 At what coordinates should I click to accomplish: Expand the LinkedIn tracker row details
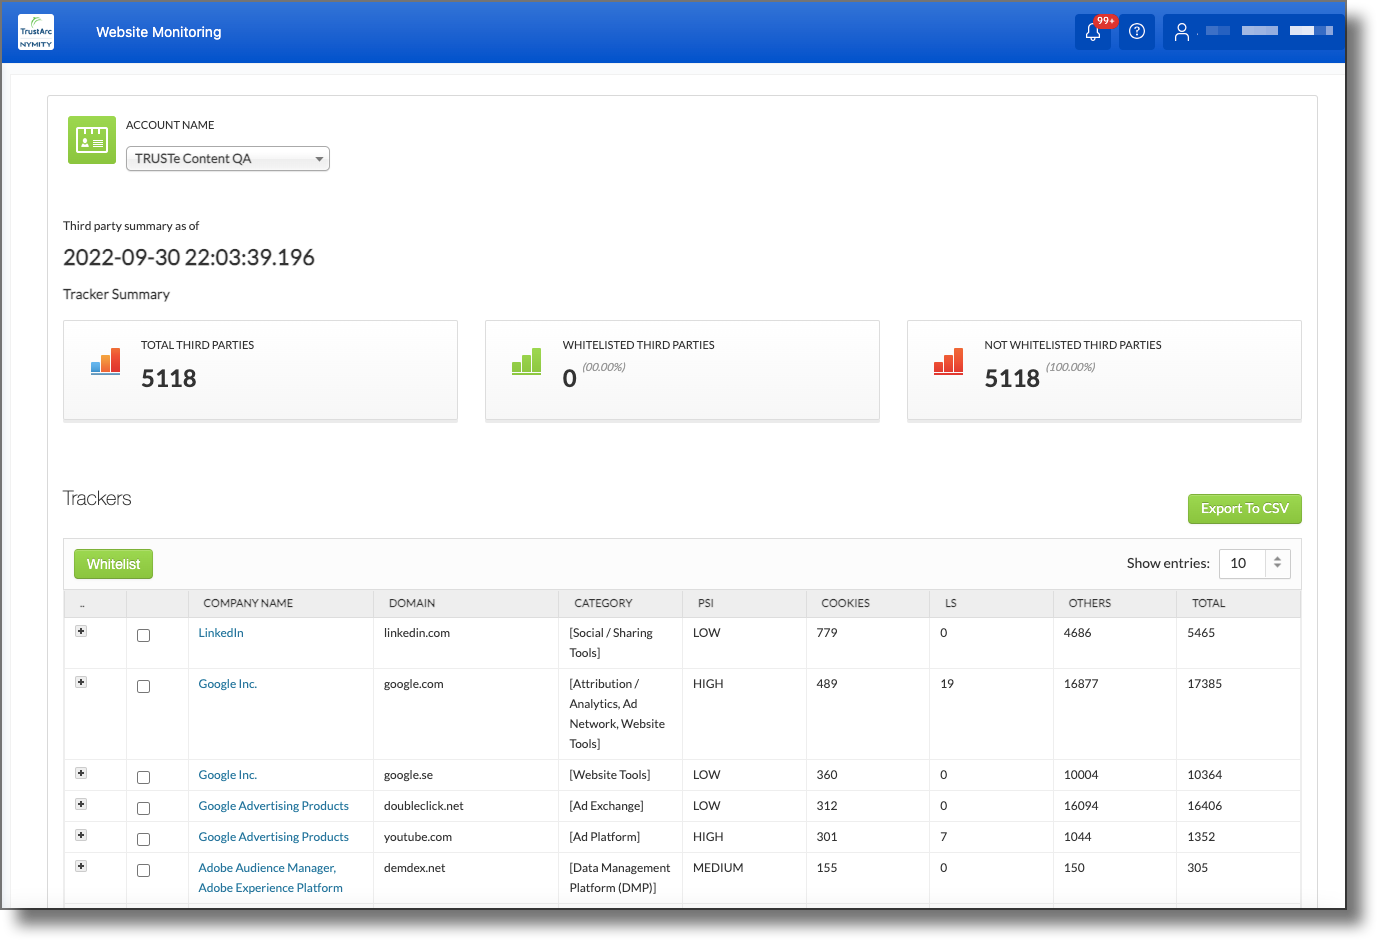coord(81,630)
